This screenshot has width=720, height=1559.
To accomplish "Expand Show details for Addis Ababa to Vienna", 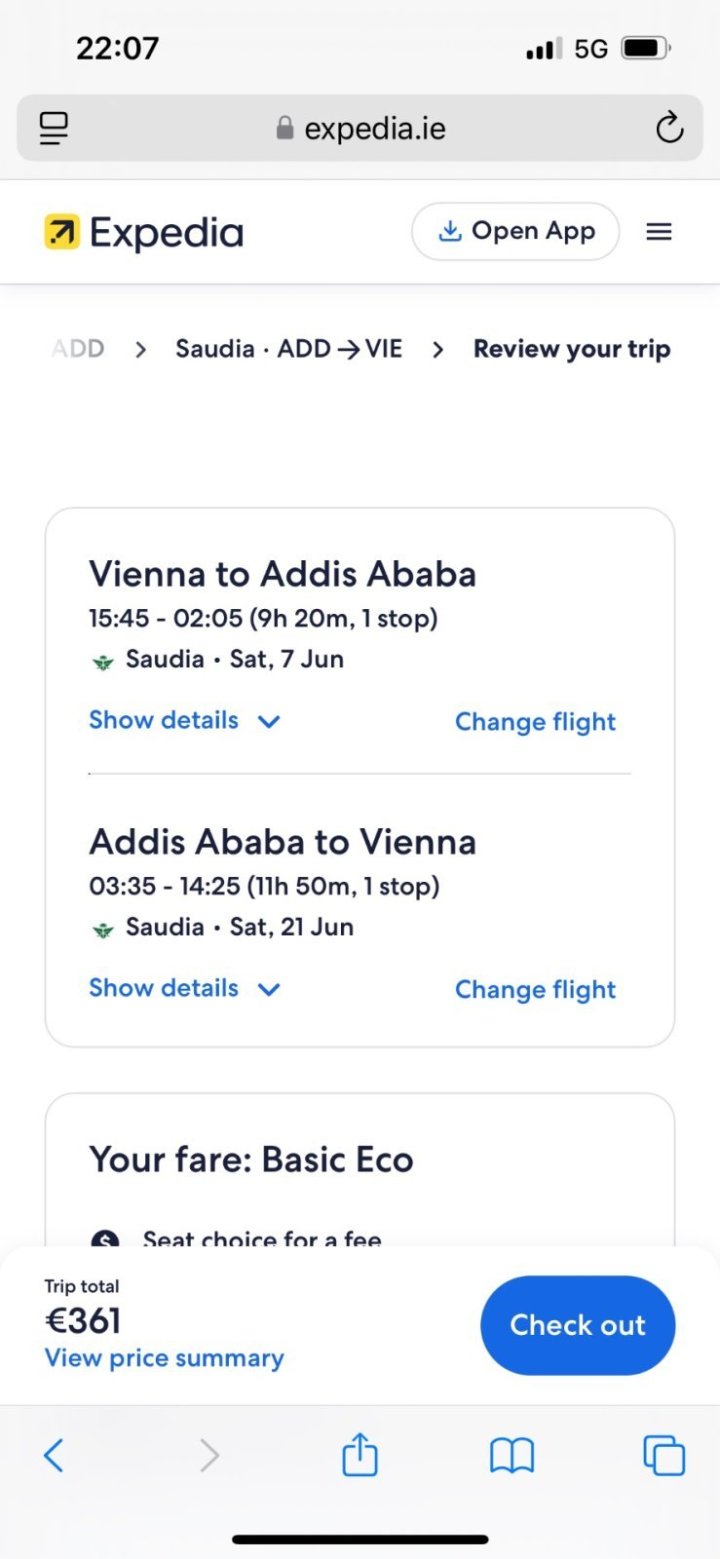I will pyautogui.click(x=184, y=989).
